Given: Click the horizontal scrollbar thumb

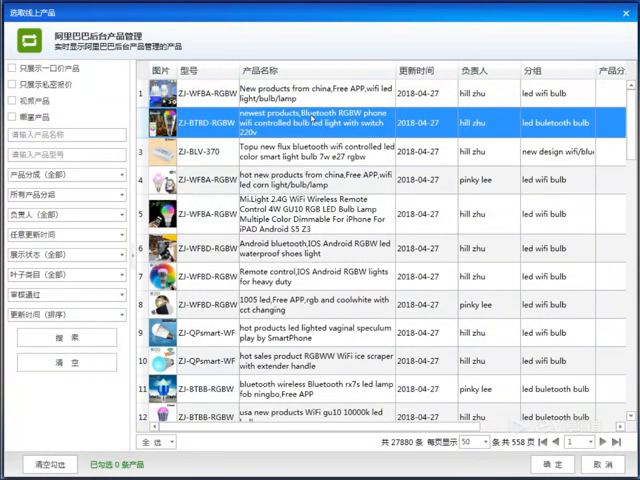Looking at the screenshot, I should click(x=319, y=427).
